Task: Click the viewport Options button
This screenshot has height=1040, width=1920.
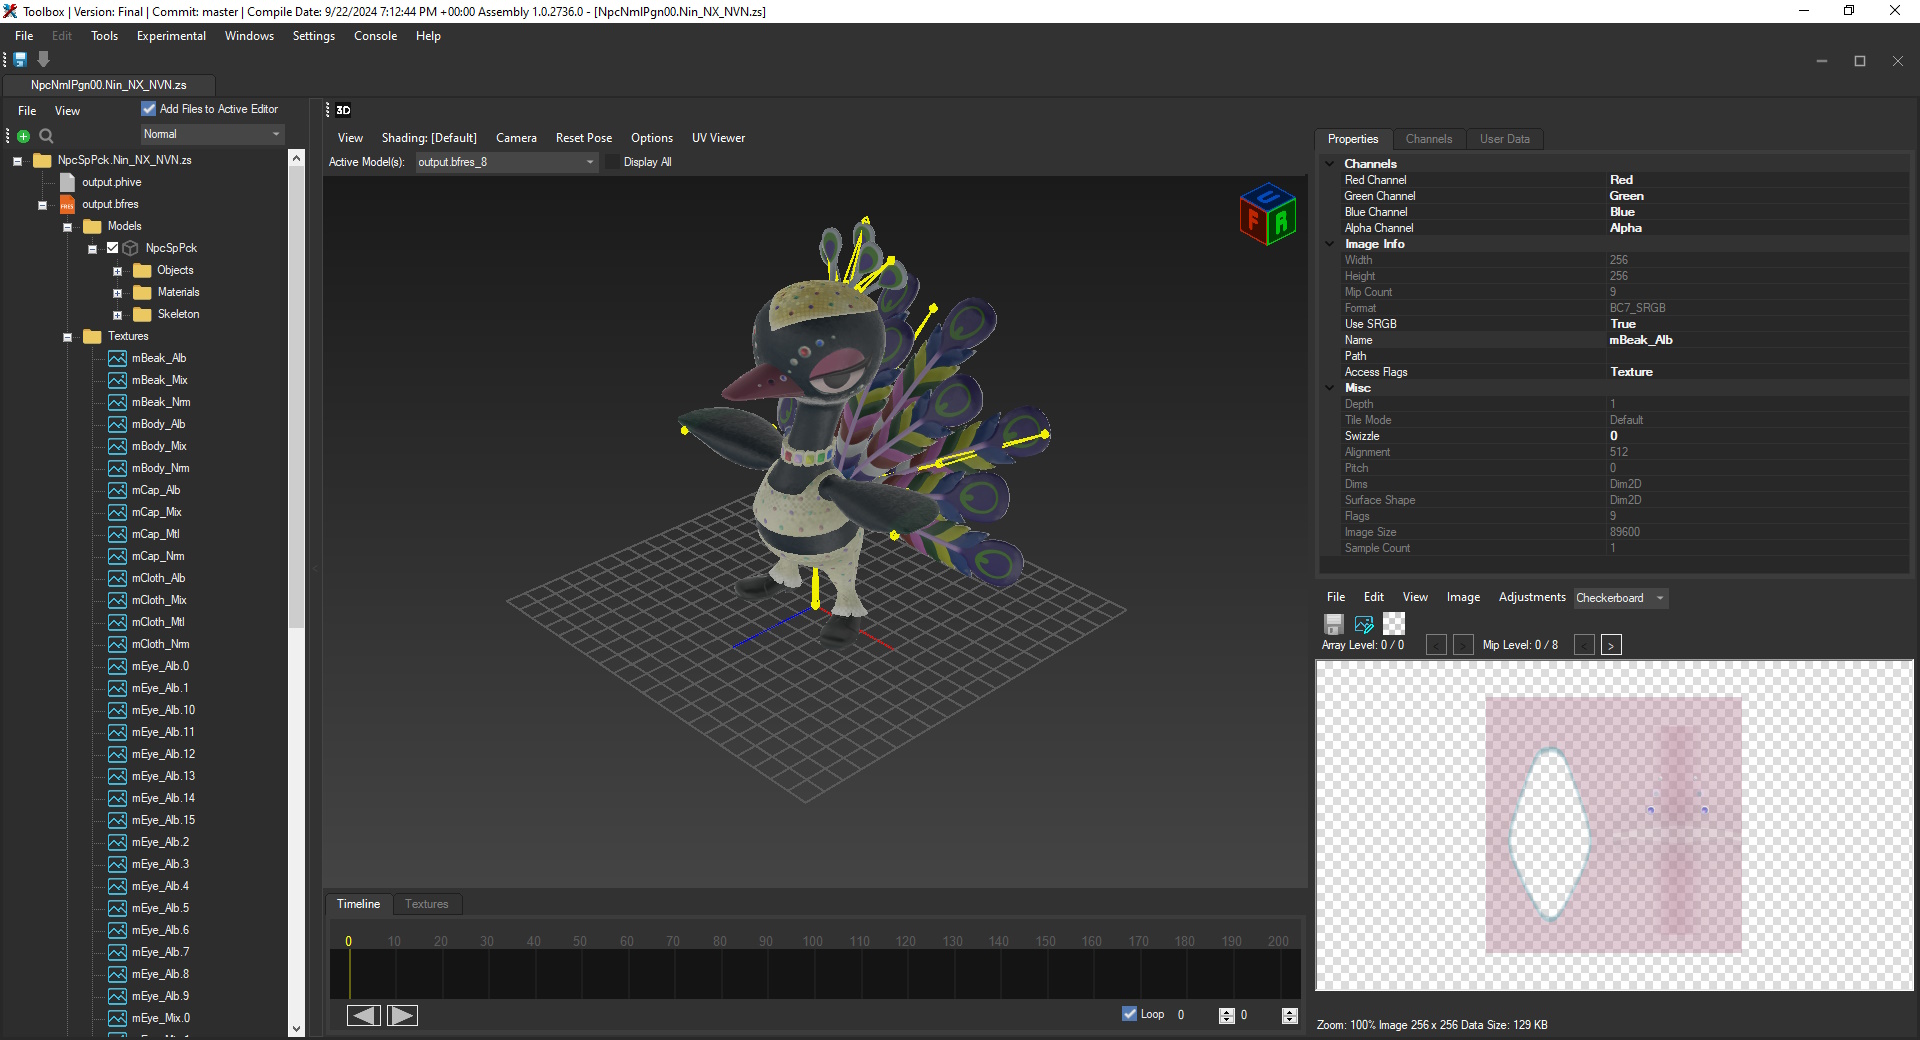Action: (652, 138)
